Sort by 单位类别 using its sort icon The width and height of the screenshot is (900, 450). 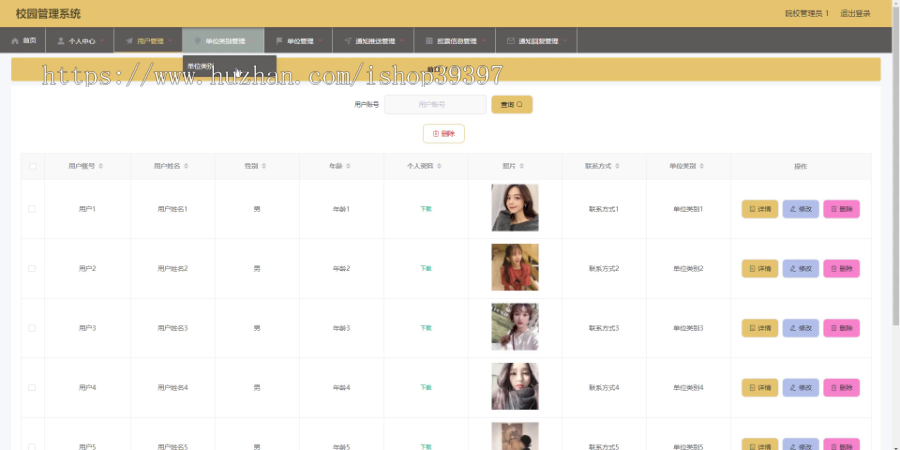point(701,166)
